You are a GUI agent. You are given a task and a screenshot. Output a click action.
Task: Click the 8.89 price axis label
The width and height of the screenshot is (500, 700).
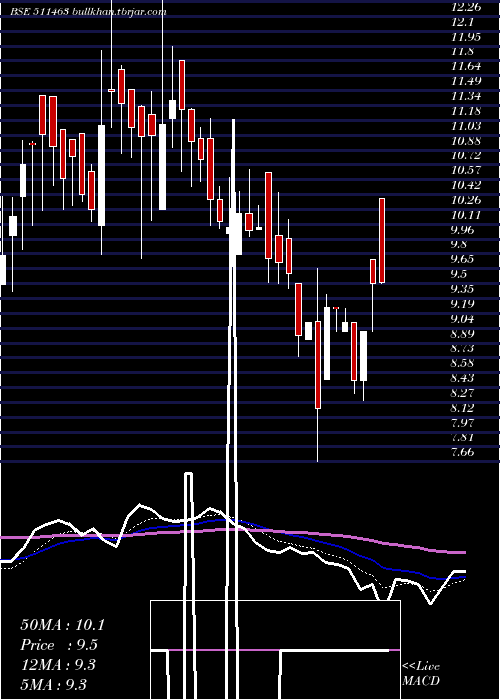click(462, 333)
